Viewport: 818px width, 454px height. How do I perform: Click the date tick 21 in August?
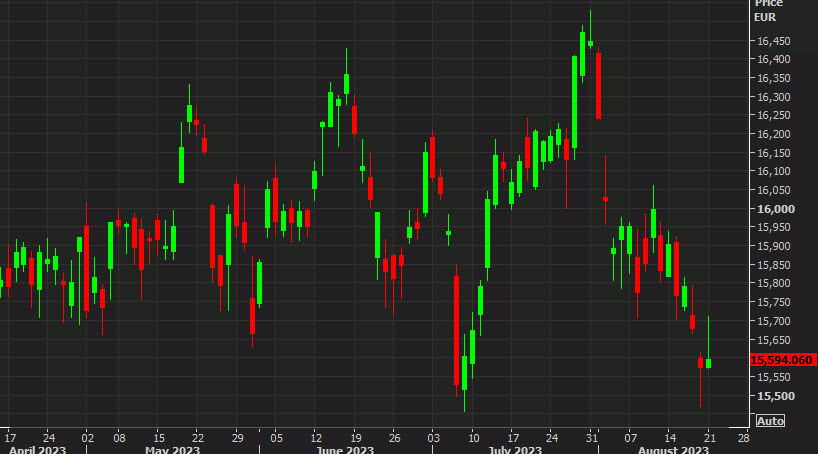click(x=709, y=438)
